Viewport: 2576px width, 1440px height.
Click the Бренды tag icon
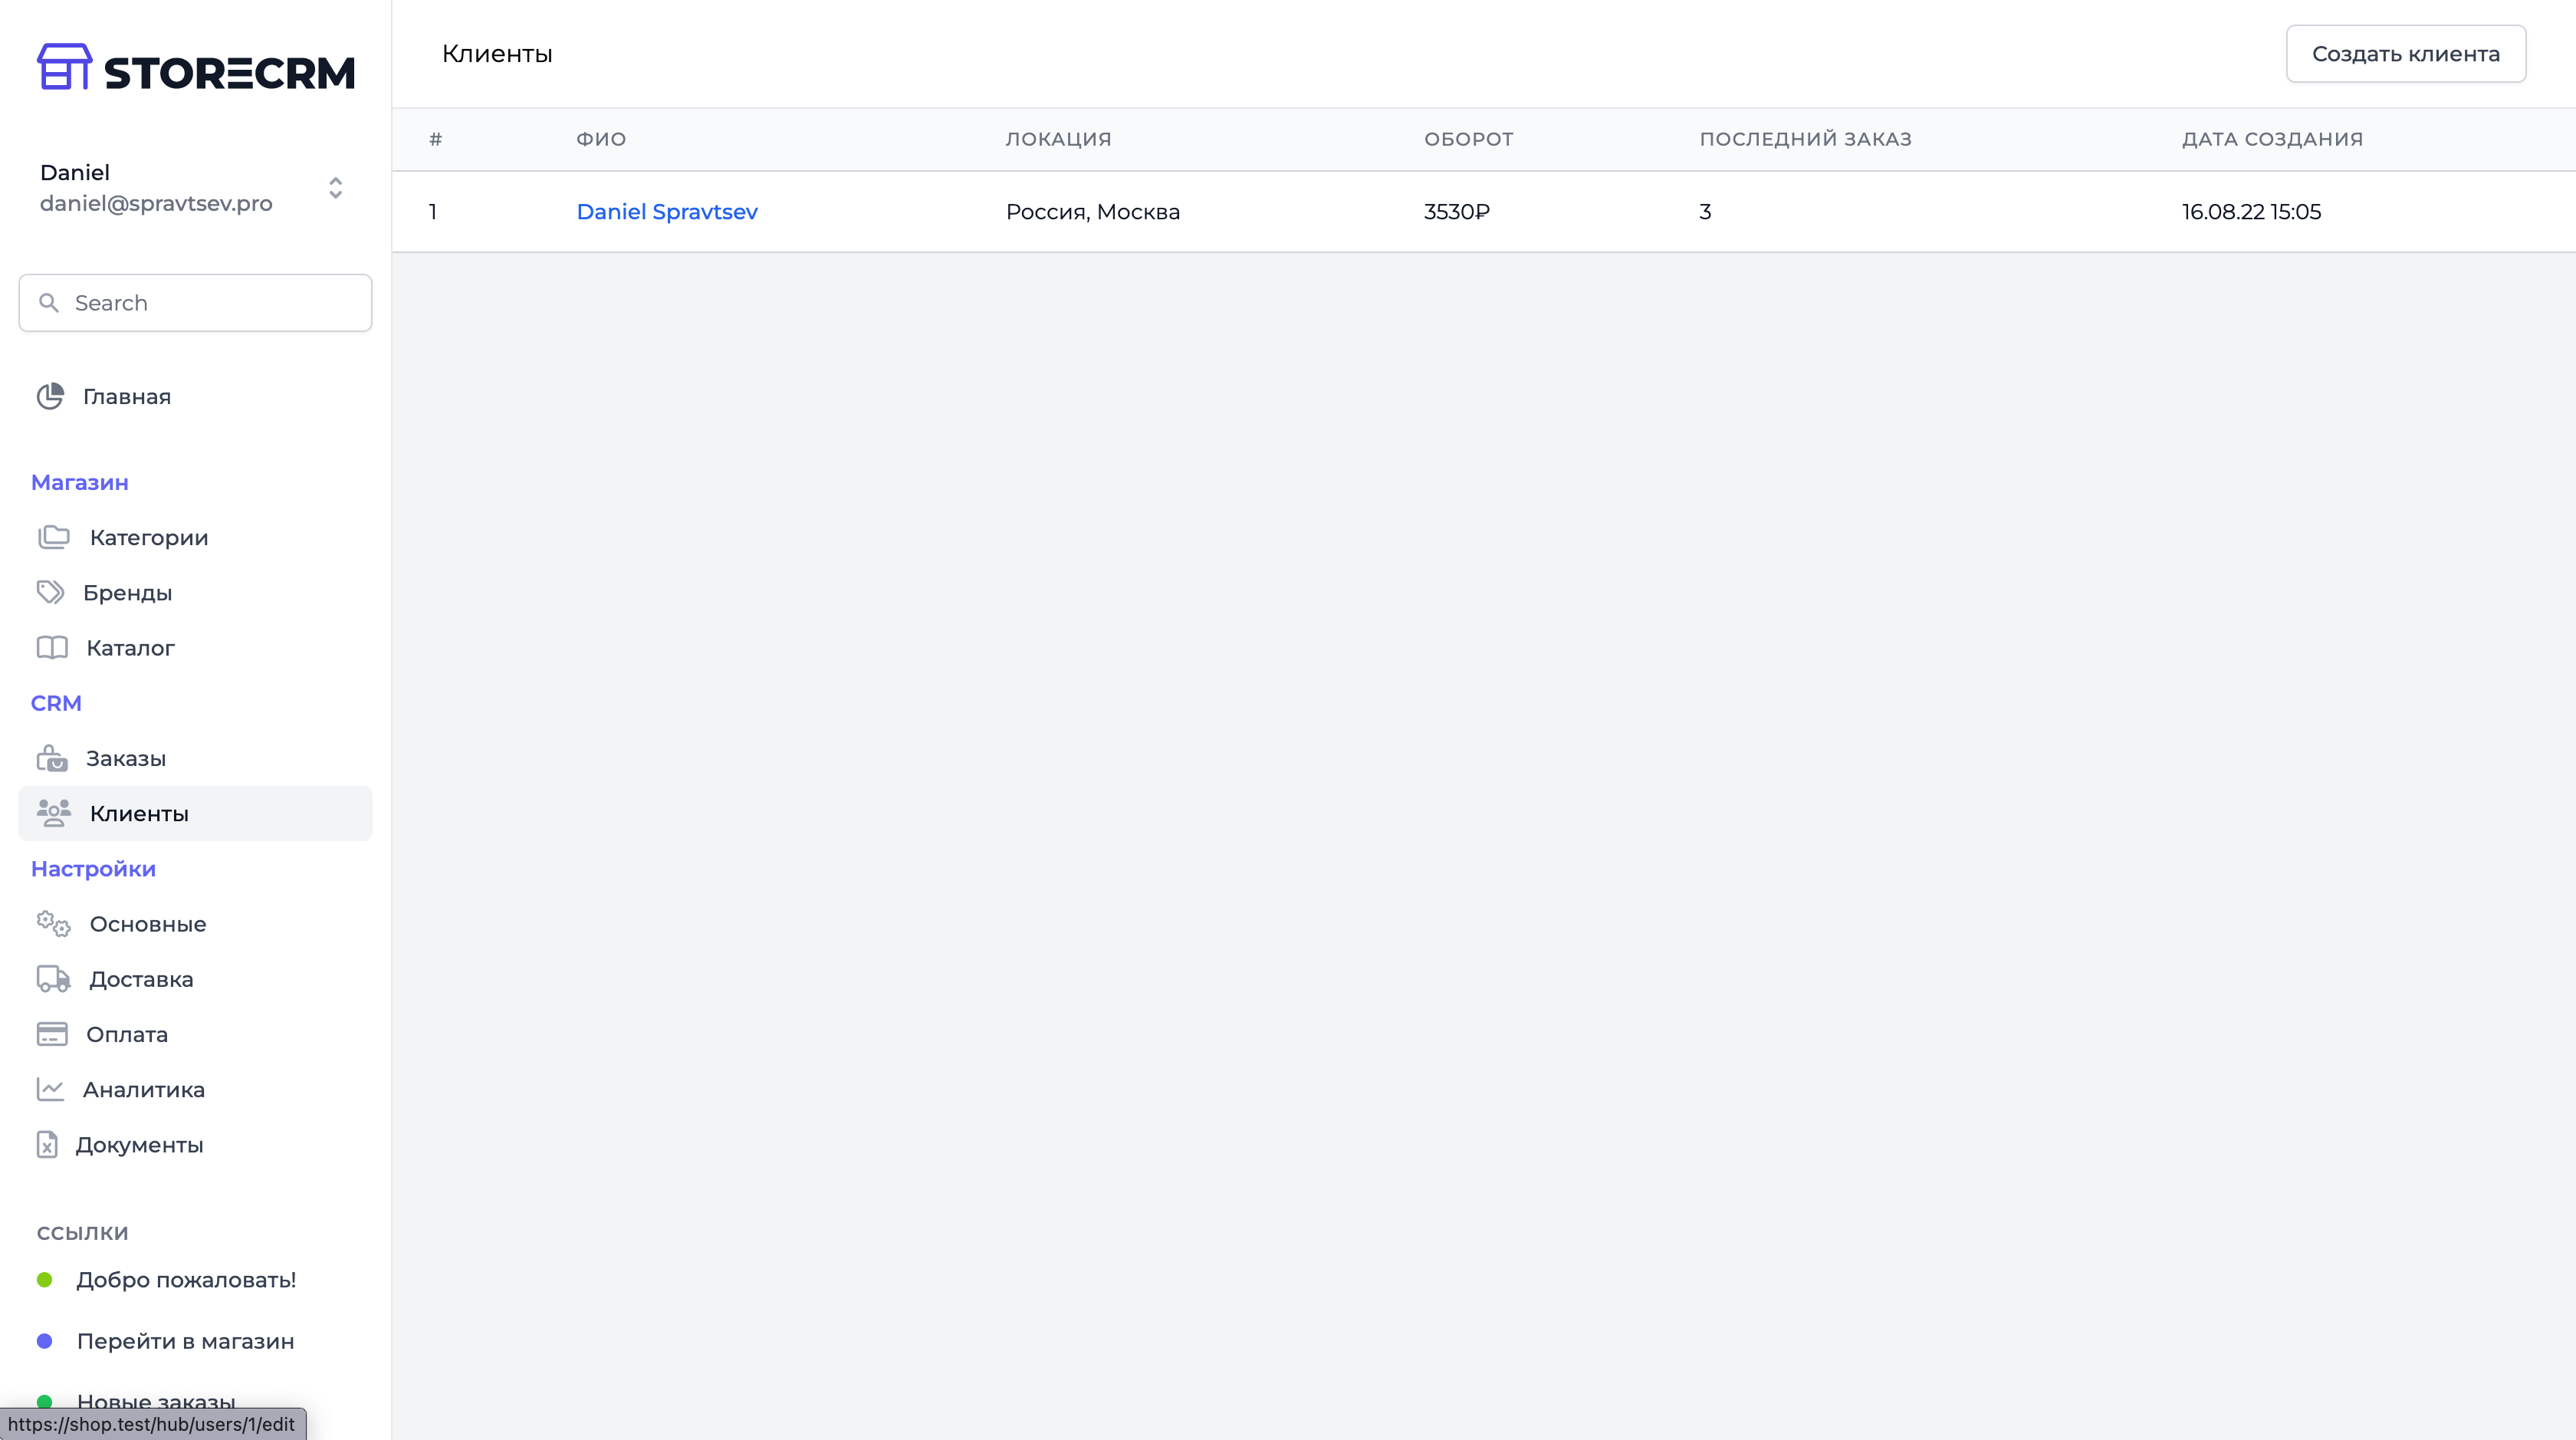(x=51, y=591)
